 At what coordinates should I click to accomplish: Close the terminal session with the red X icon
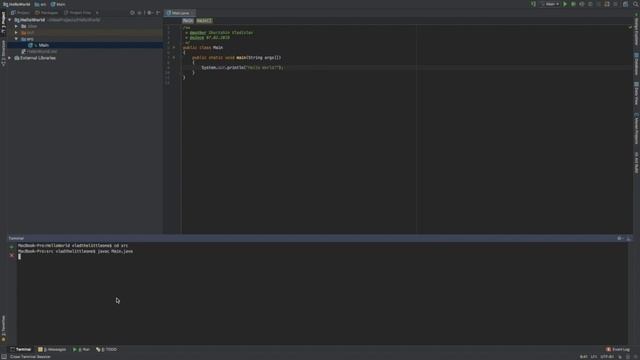11,256
